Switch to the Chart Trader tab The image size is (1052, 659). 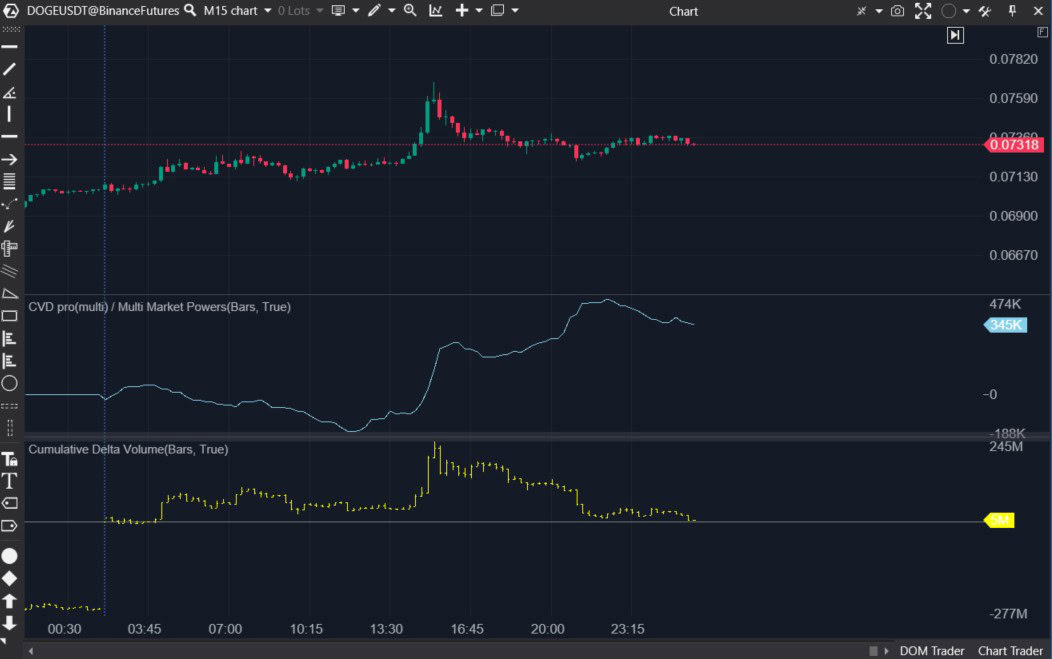[x=1010, y=651]
